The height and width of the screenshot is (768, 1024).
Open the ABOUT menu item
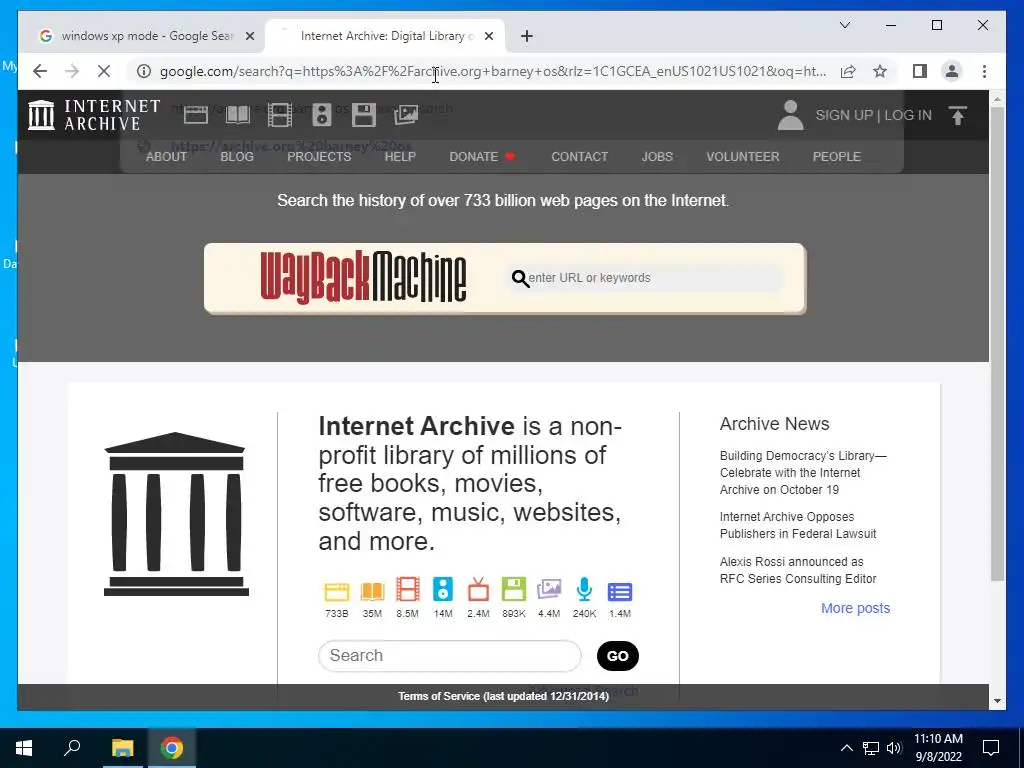coord(166,157)
